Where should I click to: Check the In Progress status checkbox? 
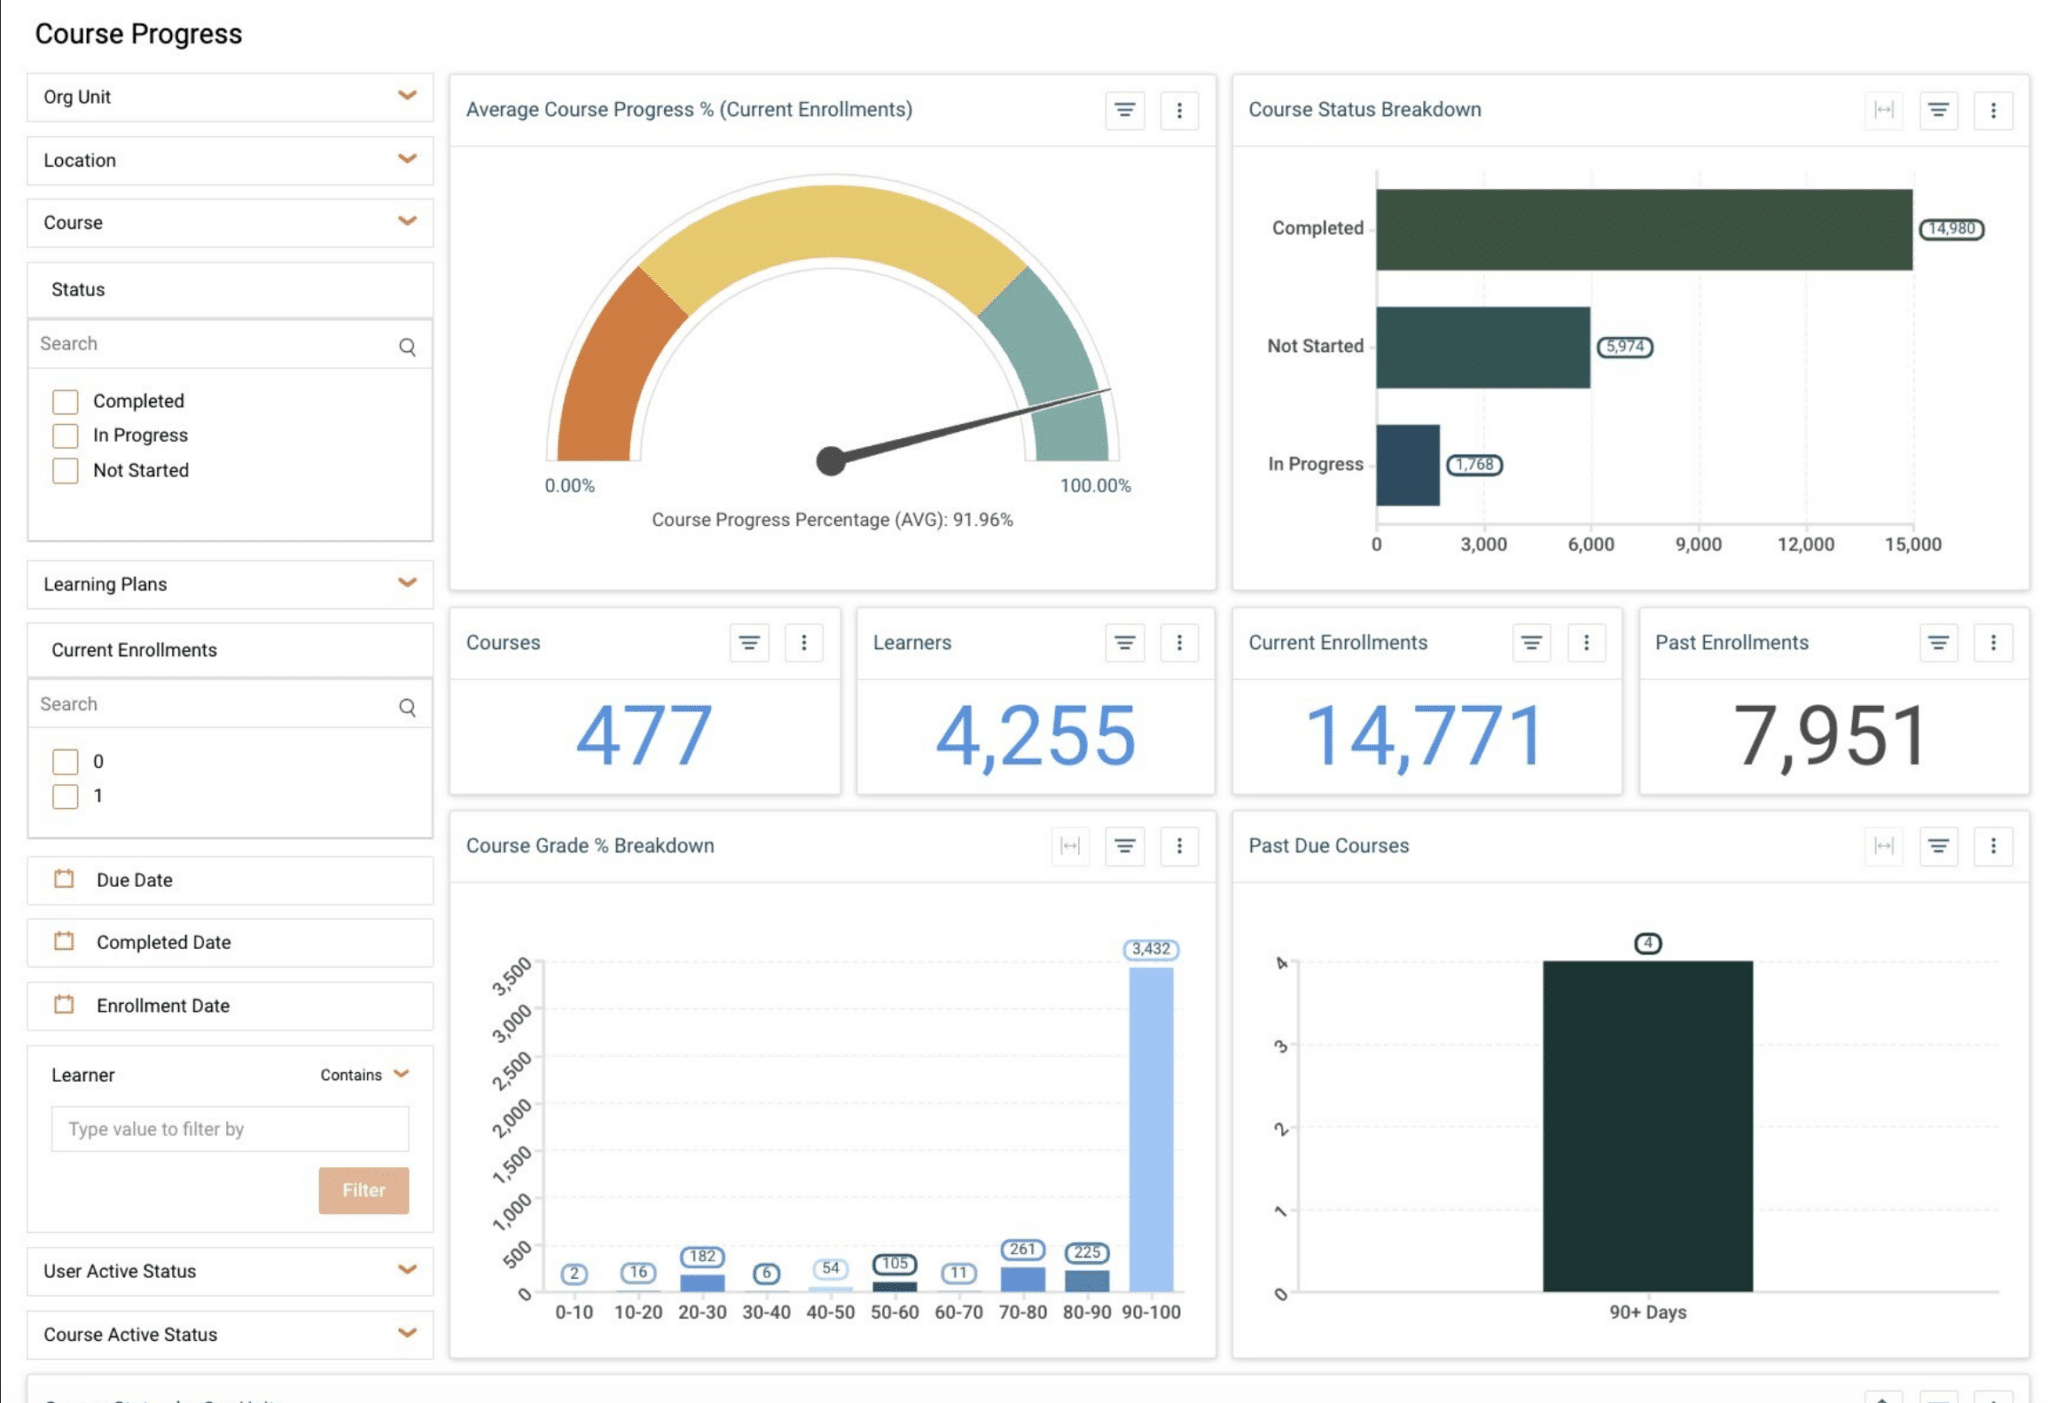click(65, 436)
